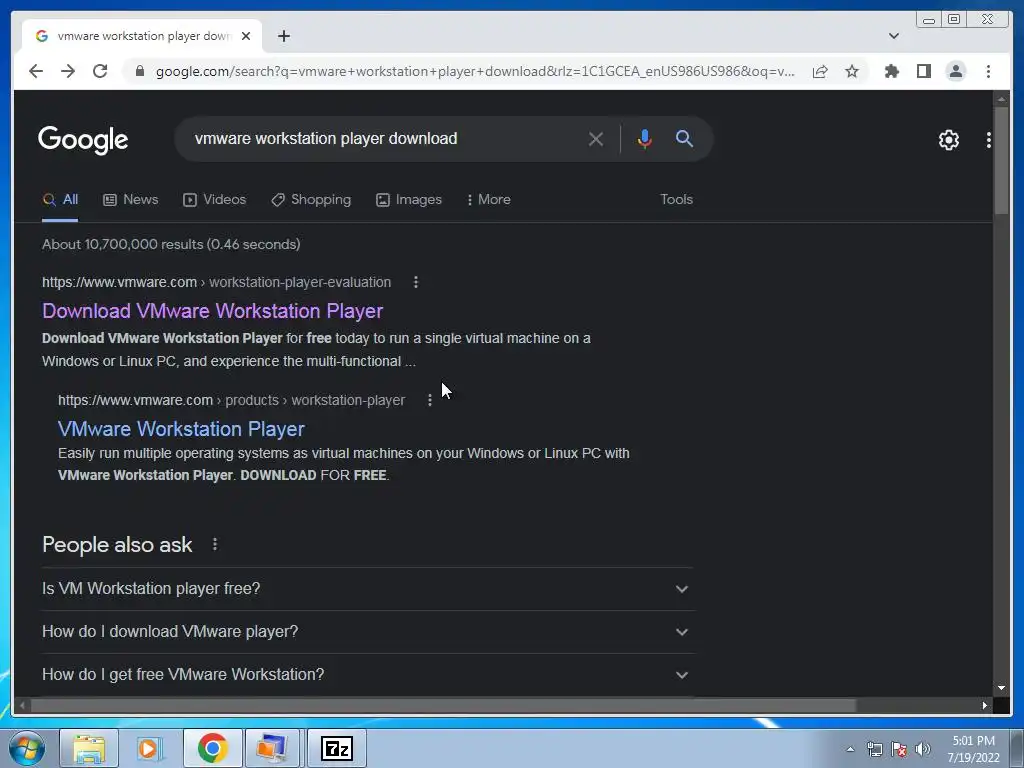Switch to Videos results
The image size is (1024, 768).
coord(214,200)
